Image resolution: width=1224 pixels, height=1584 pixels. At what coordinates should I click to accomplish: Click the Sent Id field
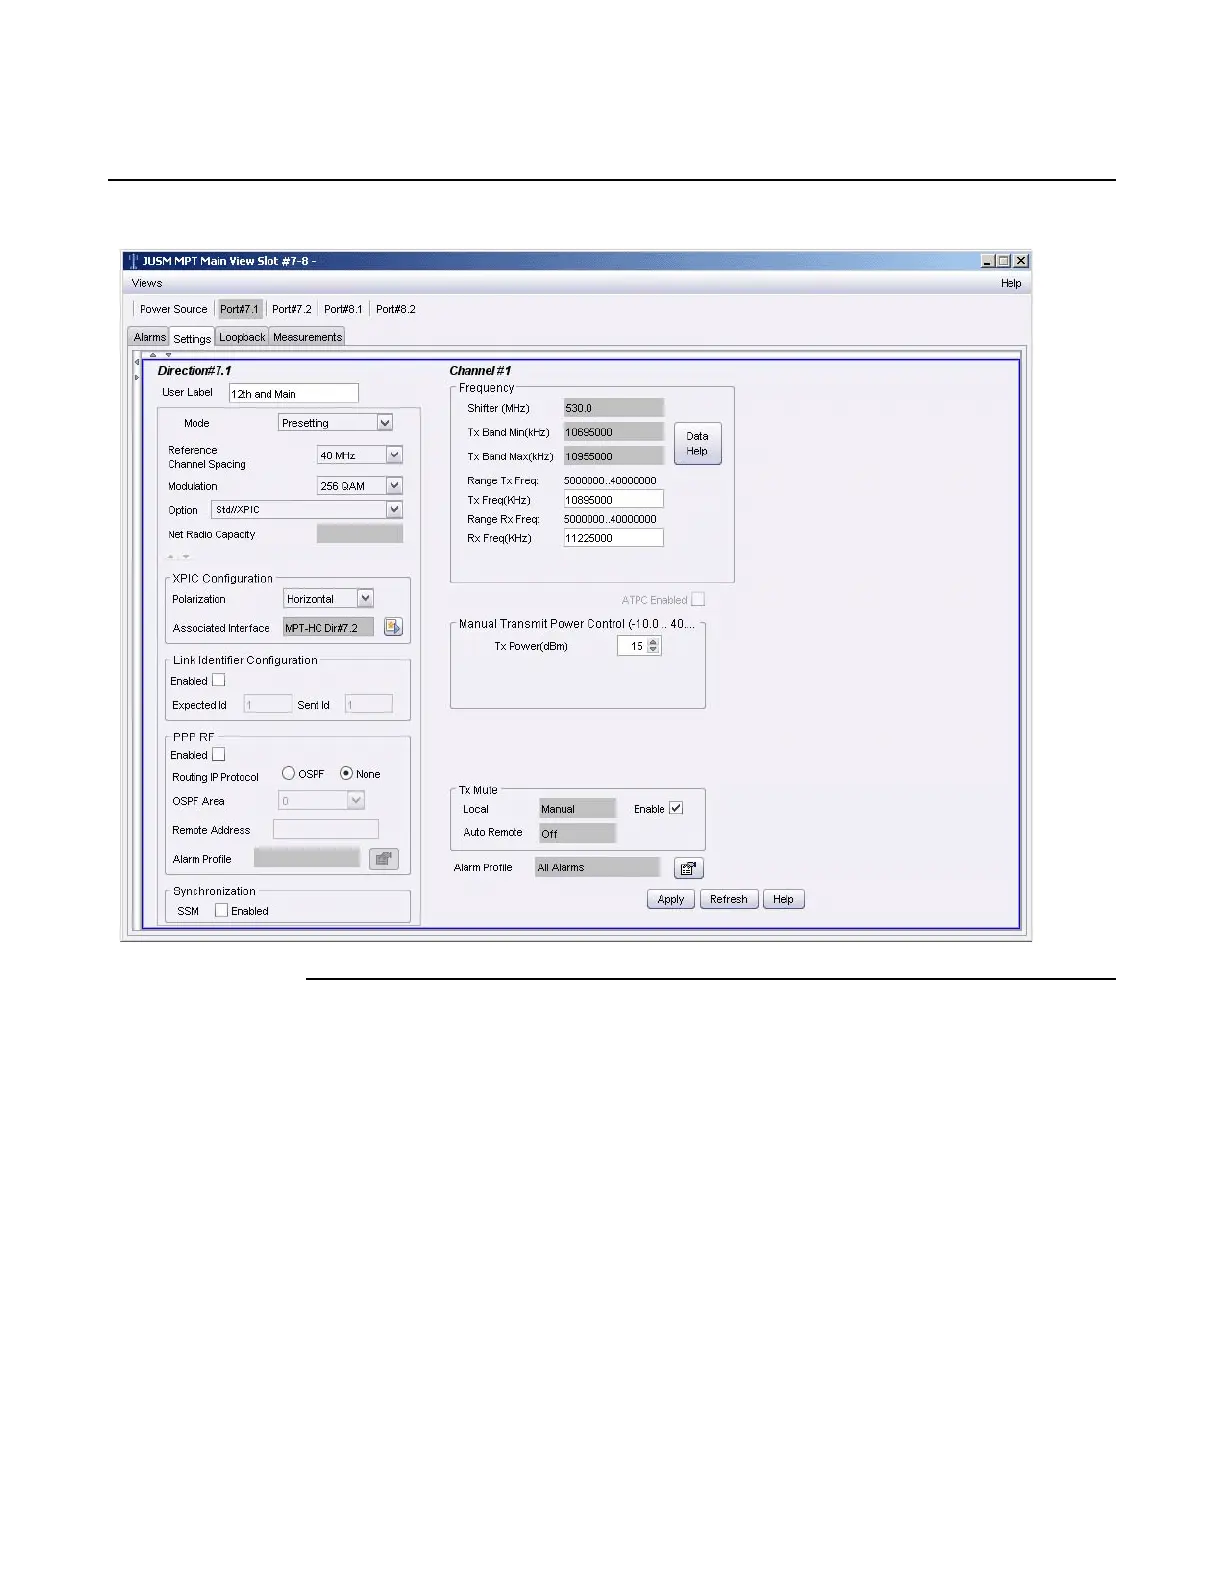pyautogui.click(x=368, y=704)
